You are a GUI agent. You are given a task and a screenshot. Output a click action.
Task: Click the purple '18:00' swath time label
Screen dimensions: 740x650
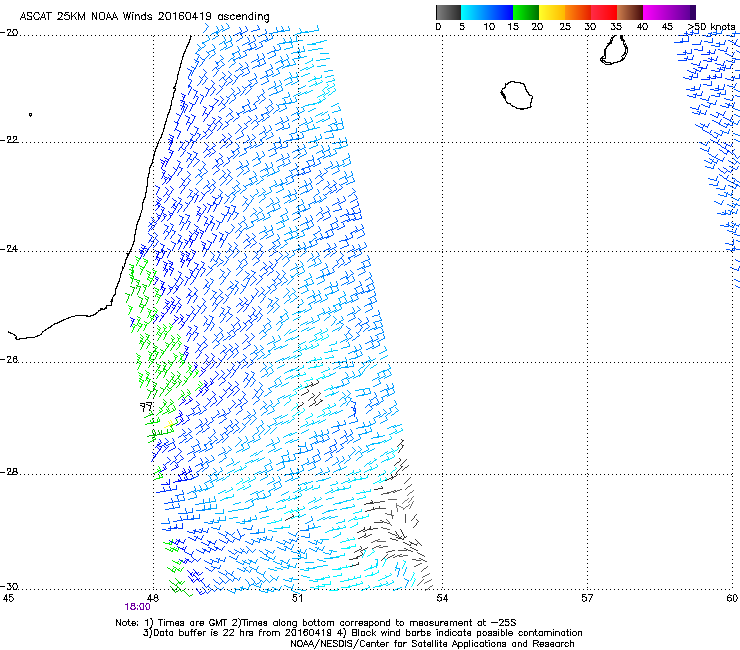click(x=137, y=607)
